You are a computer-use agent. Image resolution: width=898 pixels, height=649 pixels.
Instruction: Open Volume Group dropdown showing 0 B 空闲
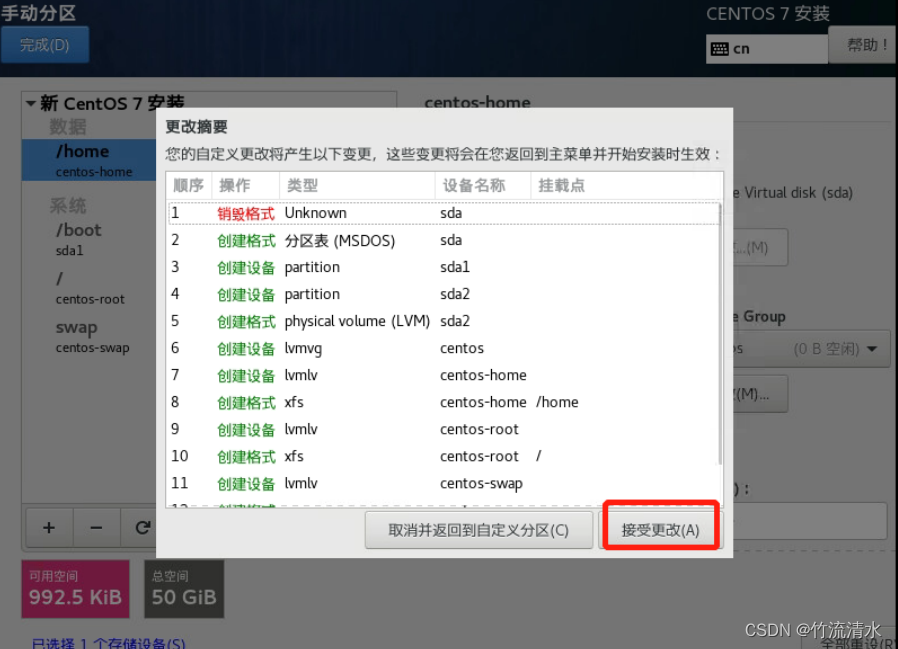812,349
